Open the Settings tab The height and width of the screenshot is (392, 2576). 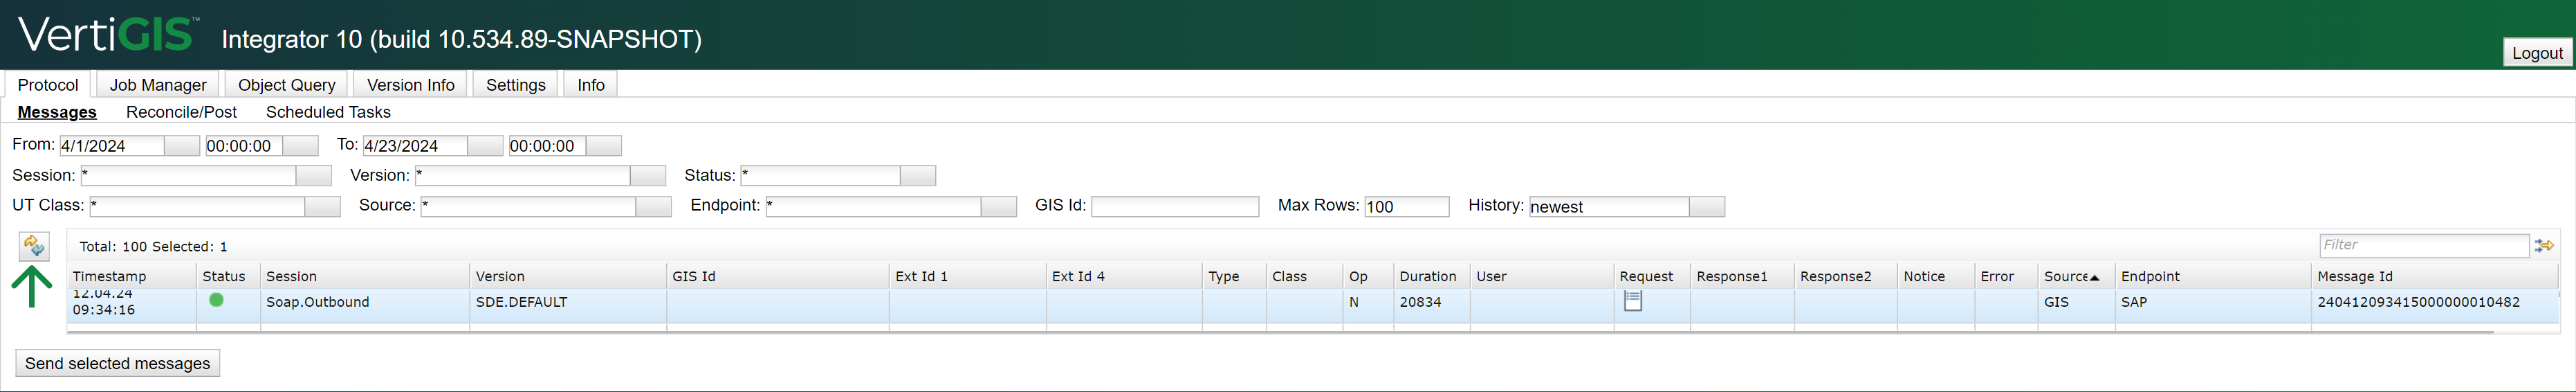click(x=516, y=85)
